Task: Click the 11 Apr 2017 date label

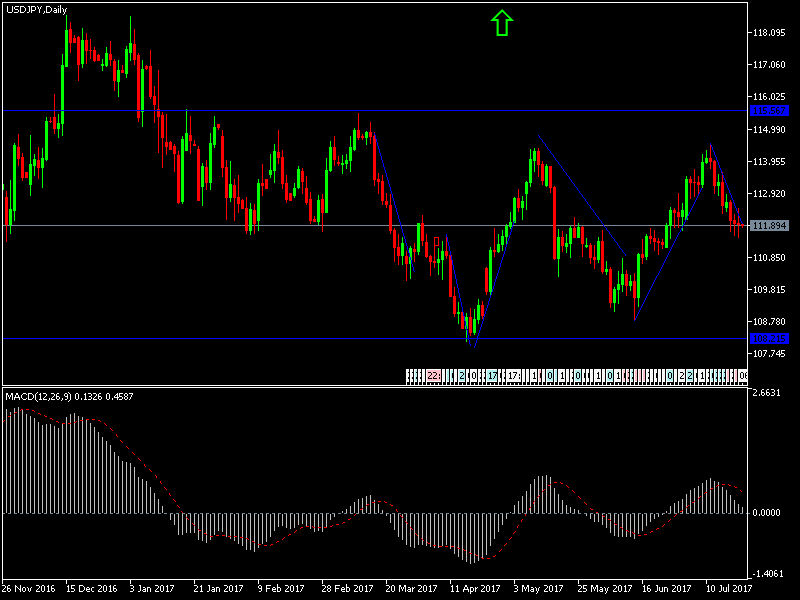Action: (474, 589)
